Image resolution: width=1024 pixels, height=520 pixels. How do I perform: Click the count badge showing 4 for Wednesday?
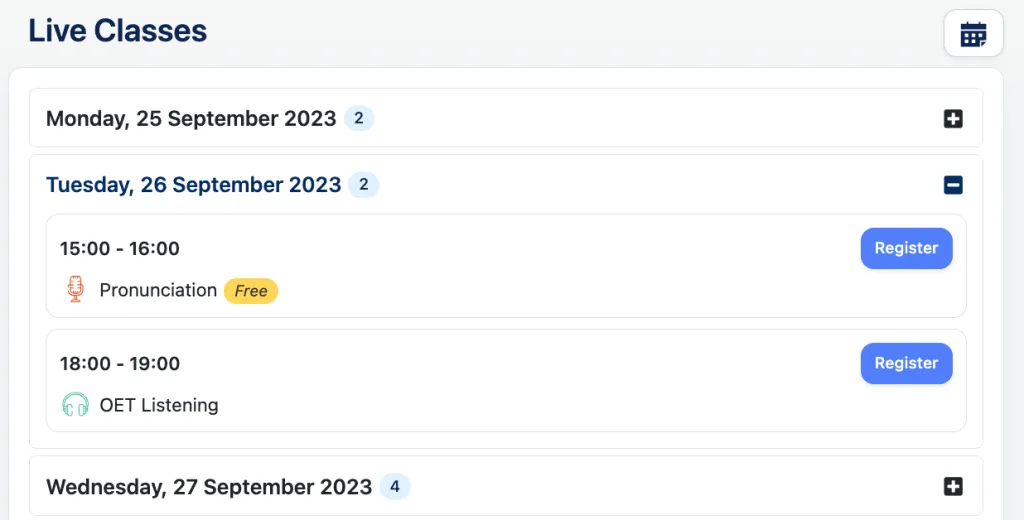pos(394,487)
